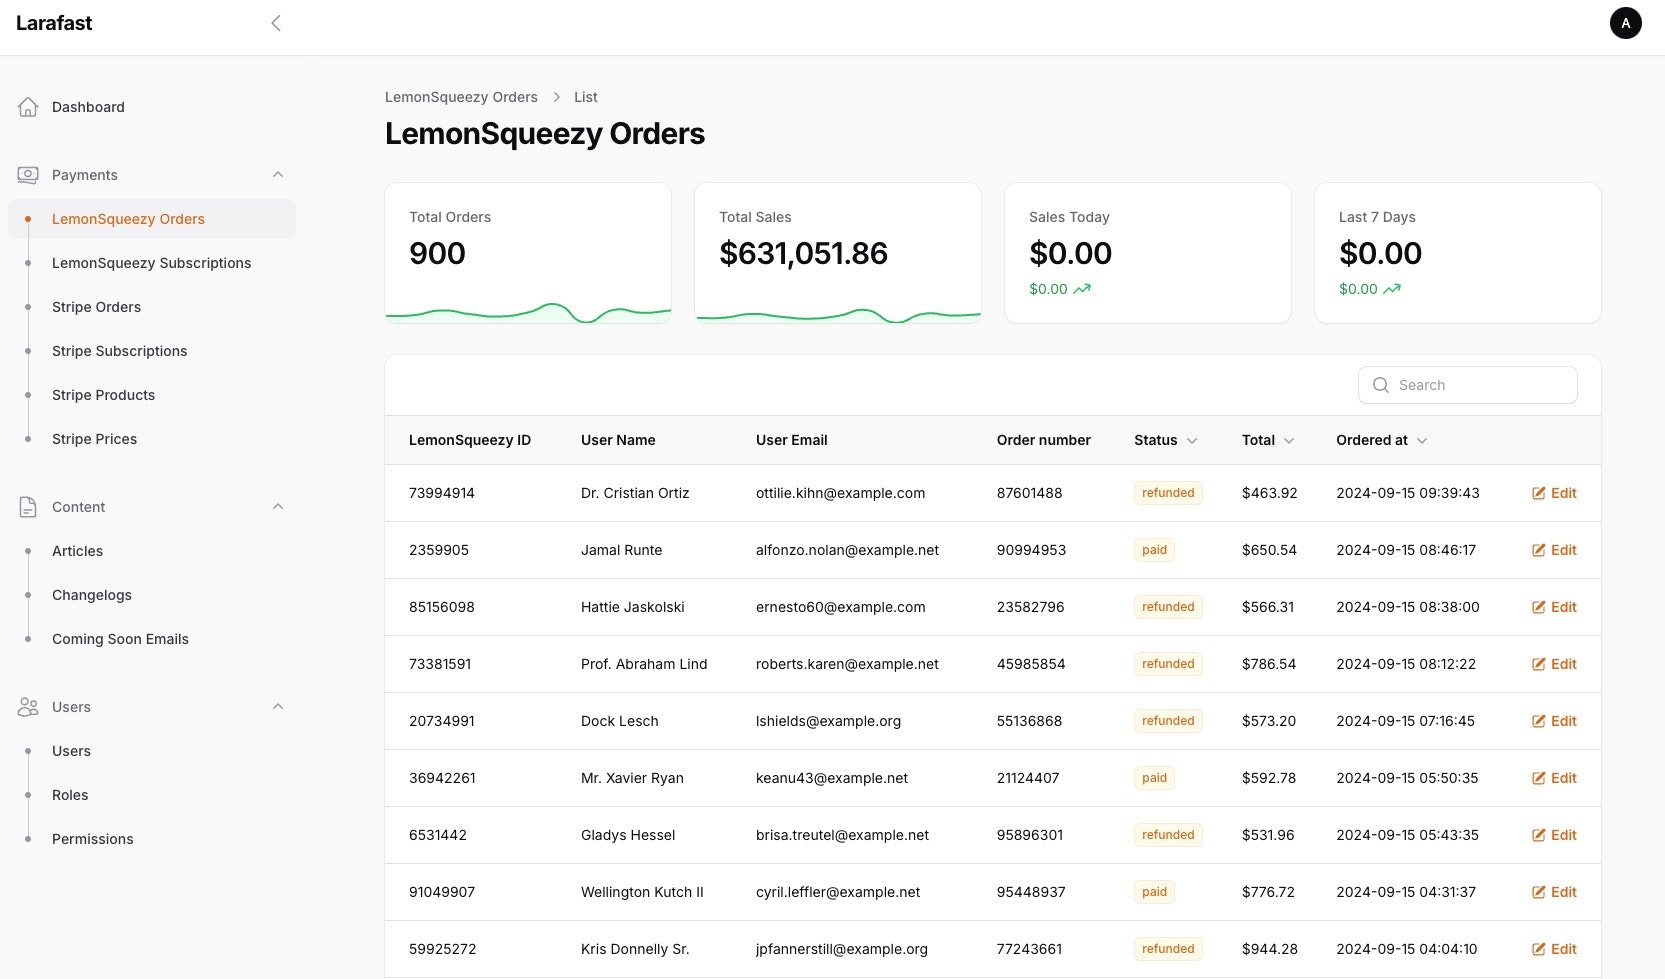Click edit pencil icon for Jamal Runte
1665x979 pixels.
point(1539,550)
